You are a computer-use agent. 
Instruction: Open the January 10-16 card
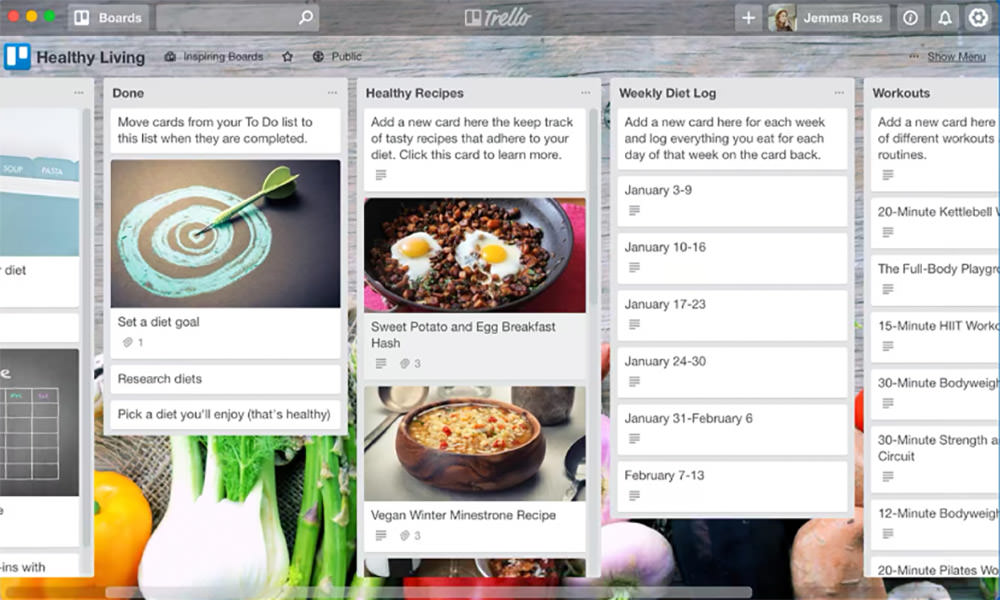732,258
